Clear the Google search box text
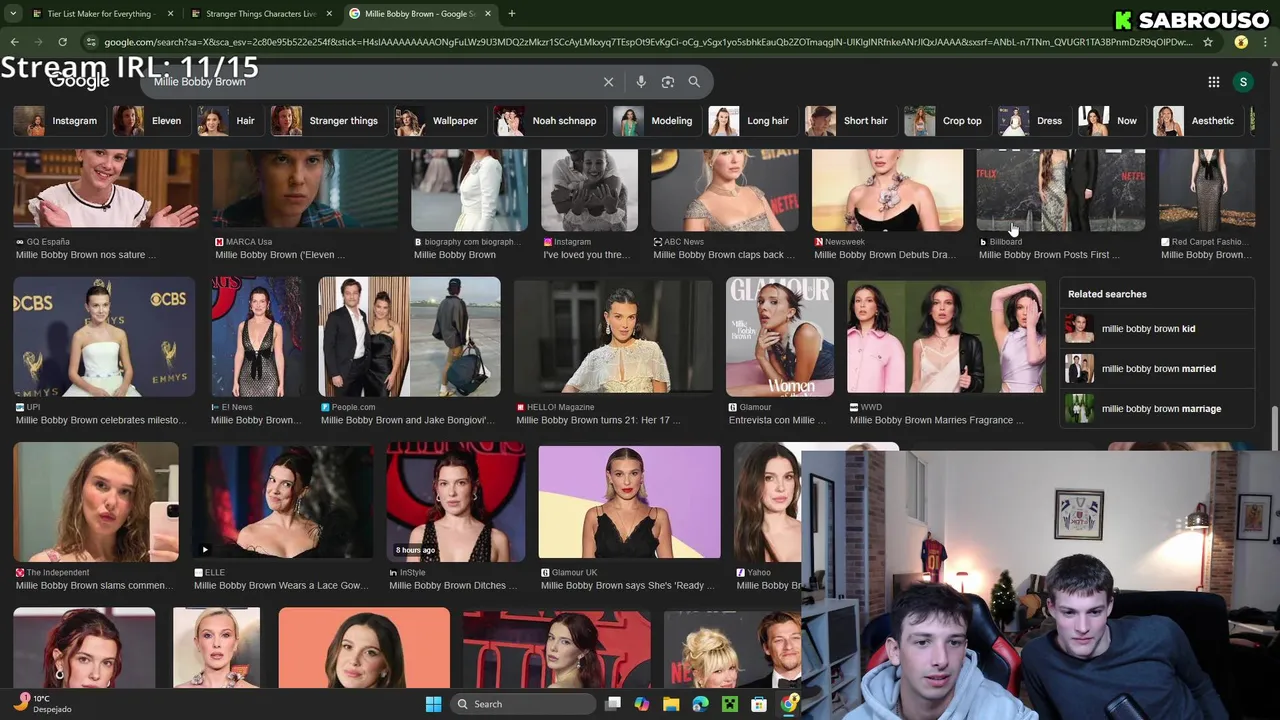1280x720 pixels. (608, 82)
